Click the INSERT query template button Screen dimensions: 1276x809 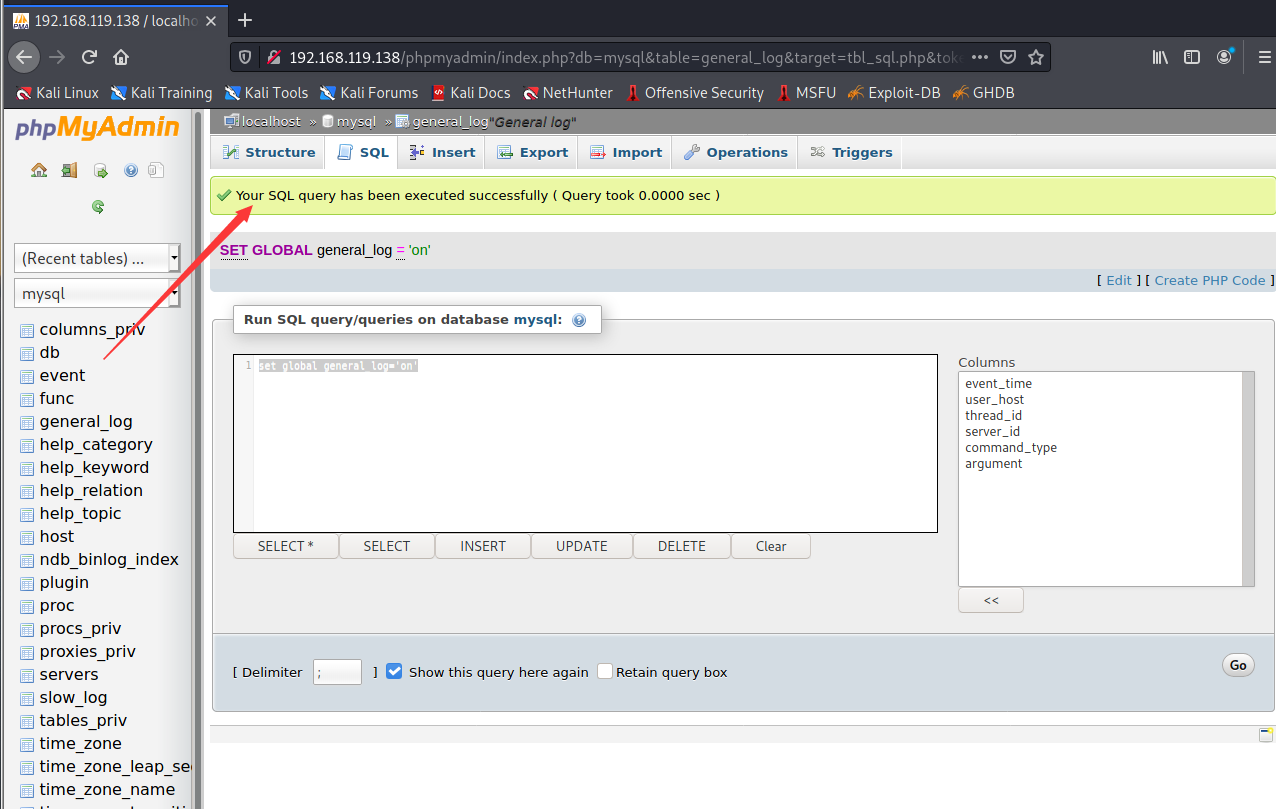point(483,546)
